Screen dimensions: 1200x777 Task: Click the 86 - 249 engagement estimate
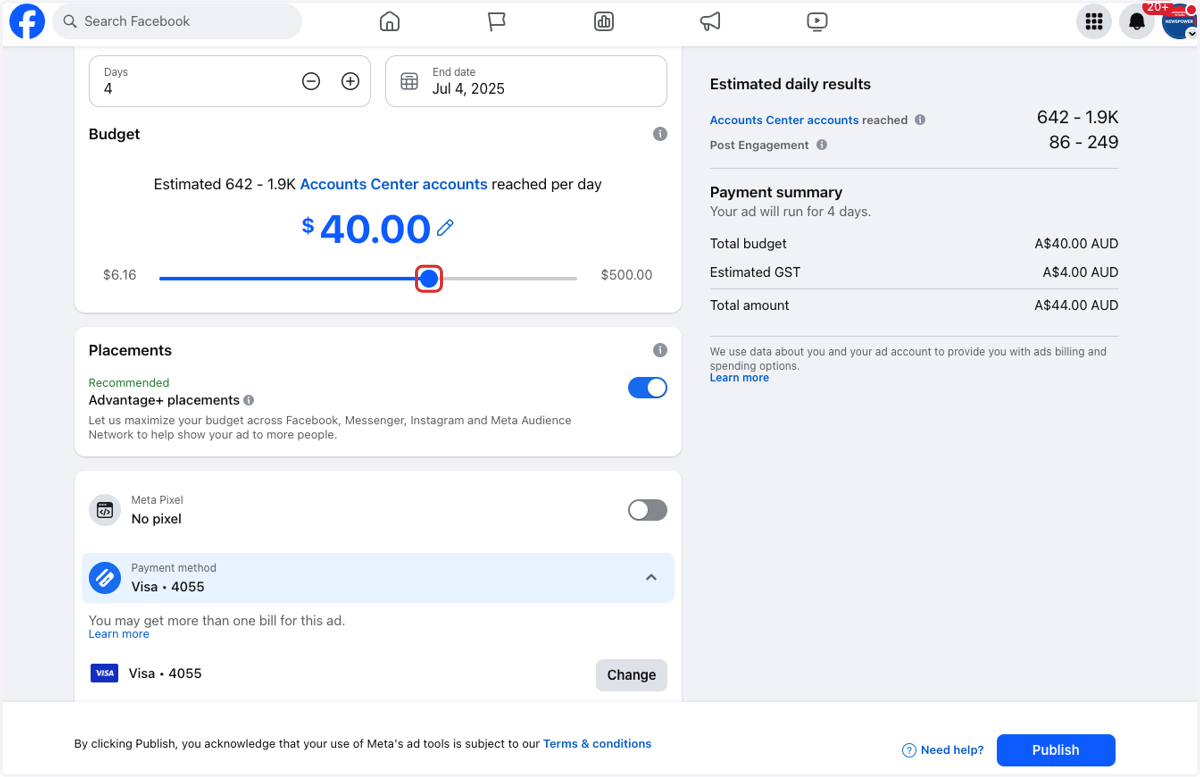(x=1084, y=143)
